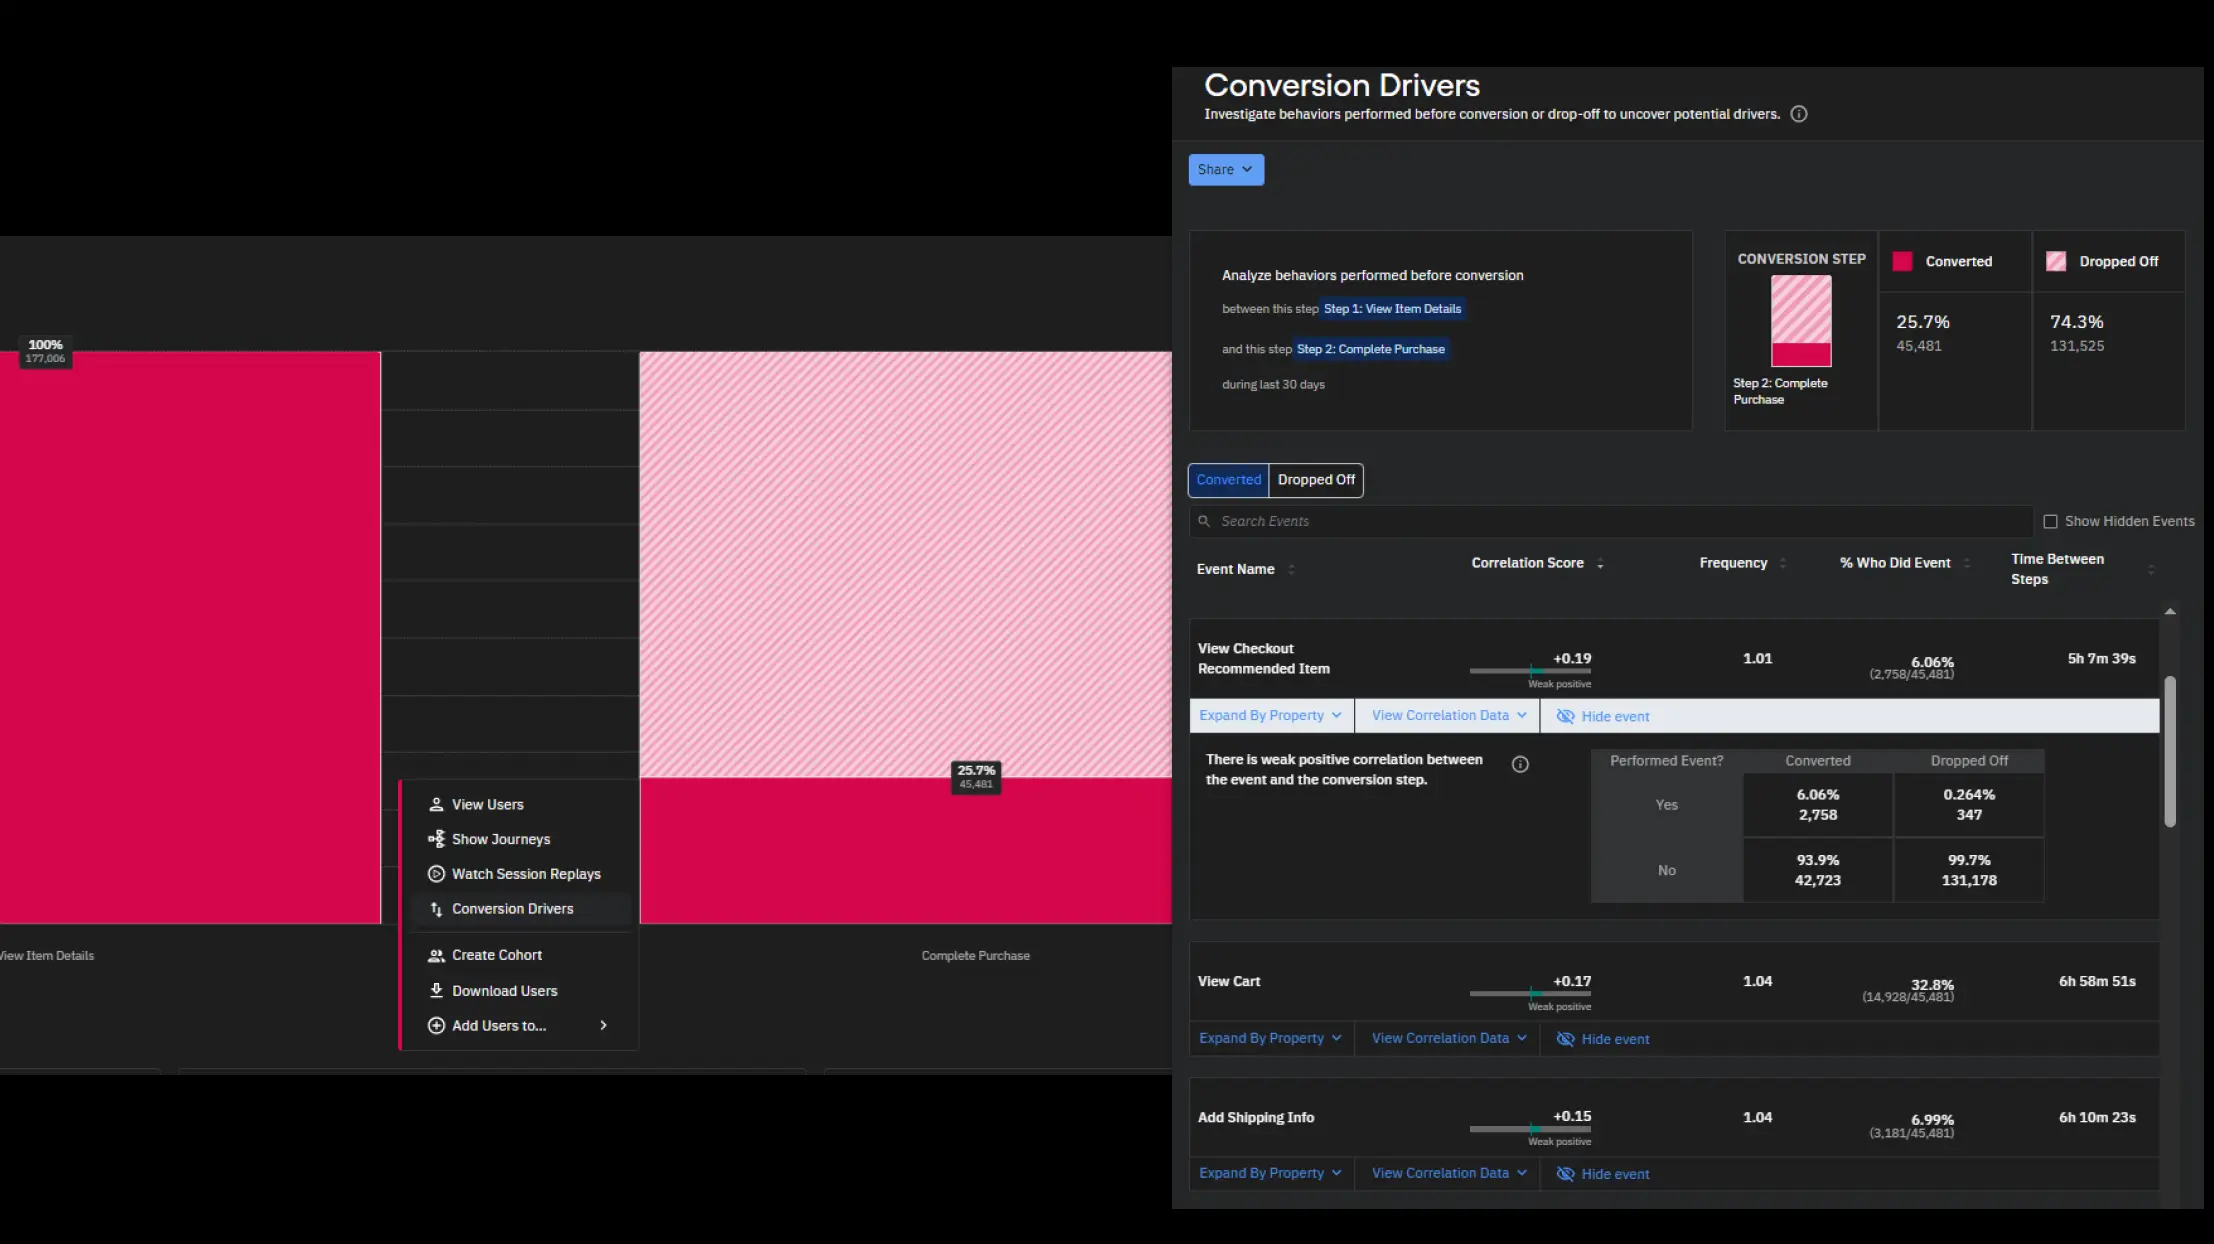Hide the Add Shipping Info event

1603,1174
